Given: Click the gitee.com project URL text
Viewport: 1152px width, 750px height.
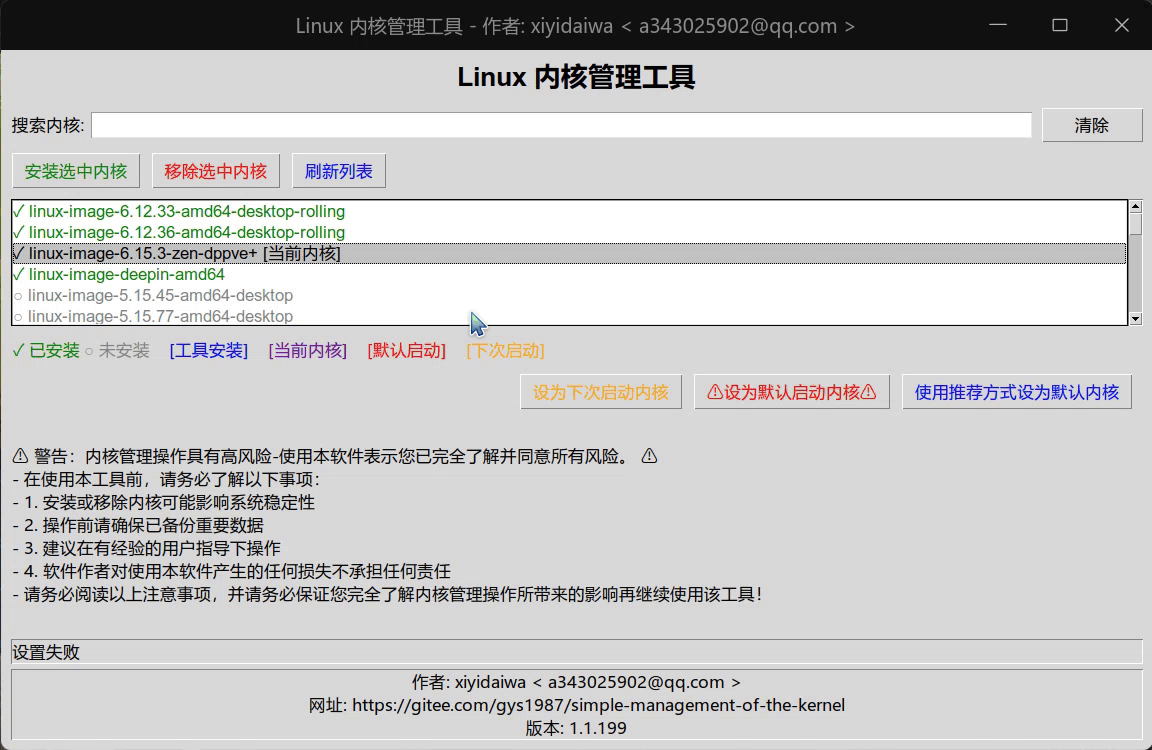Looking at the screenshot, I should click(598, 705).
